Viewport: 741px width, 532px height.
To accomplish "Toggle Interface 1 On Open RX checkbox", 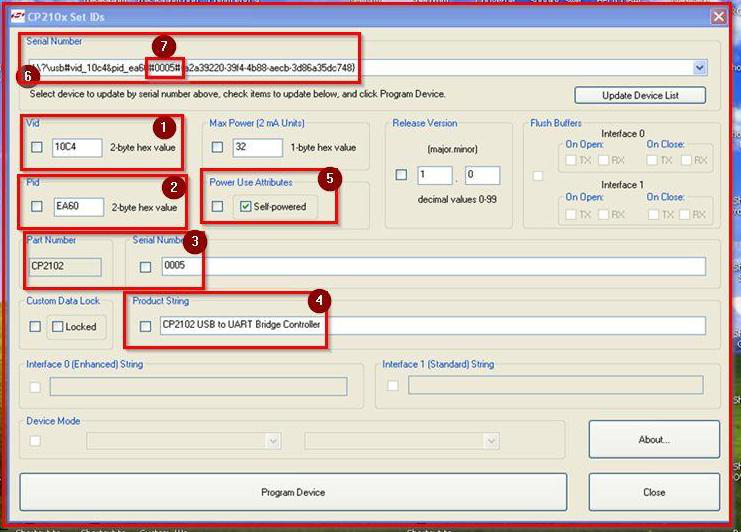I will coord(603,215).
